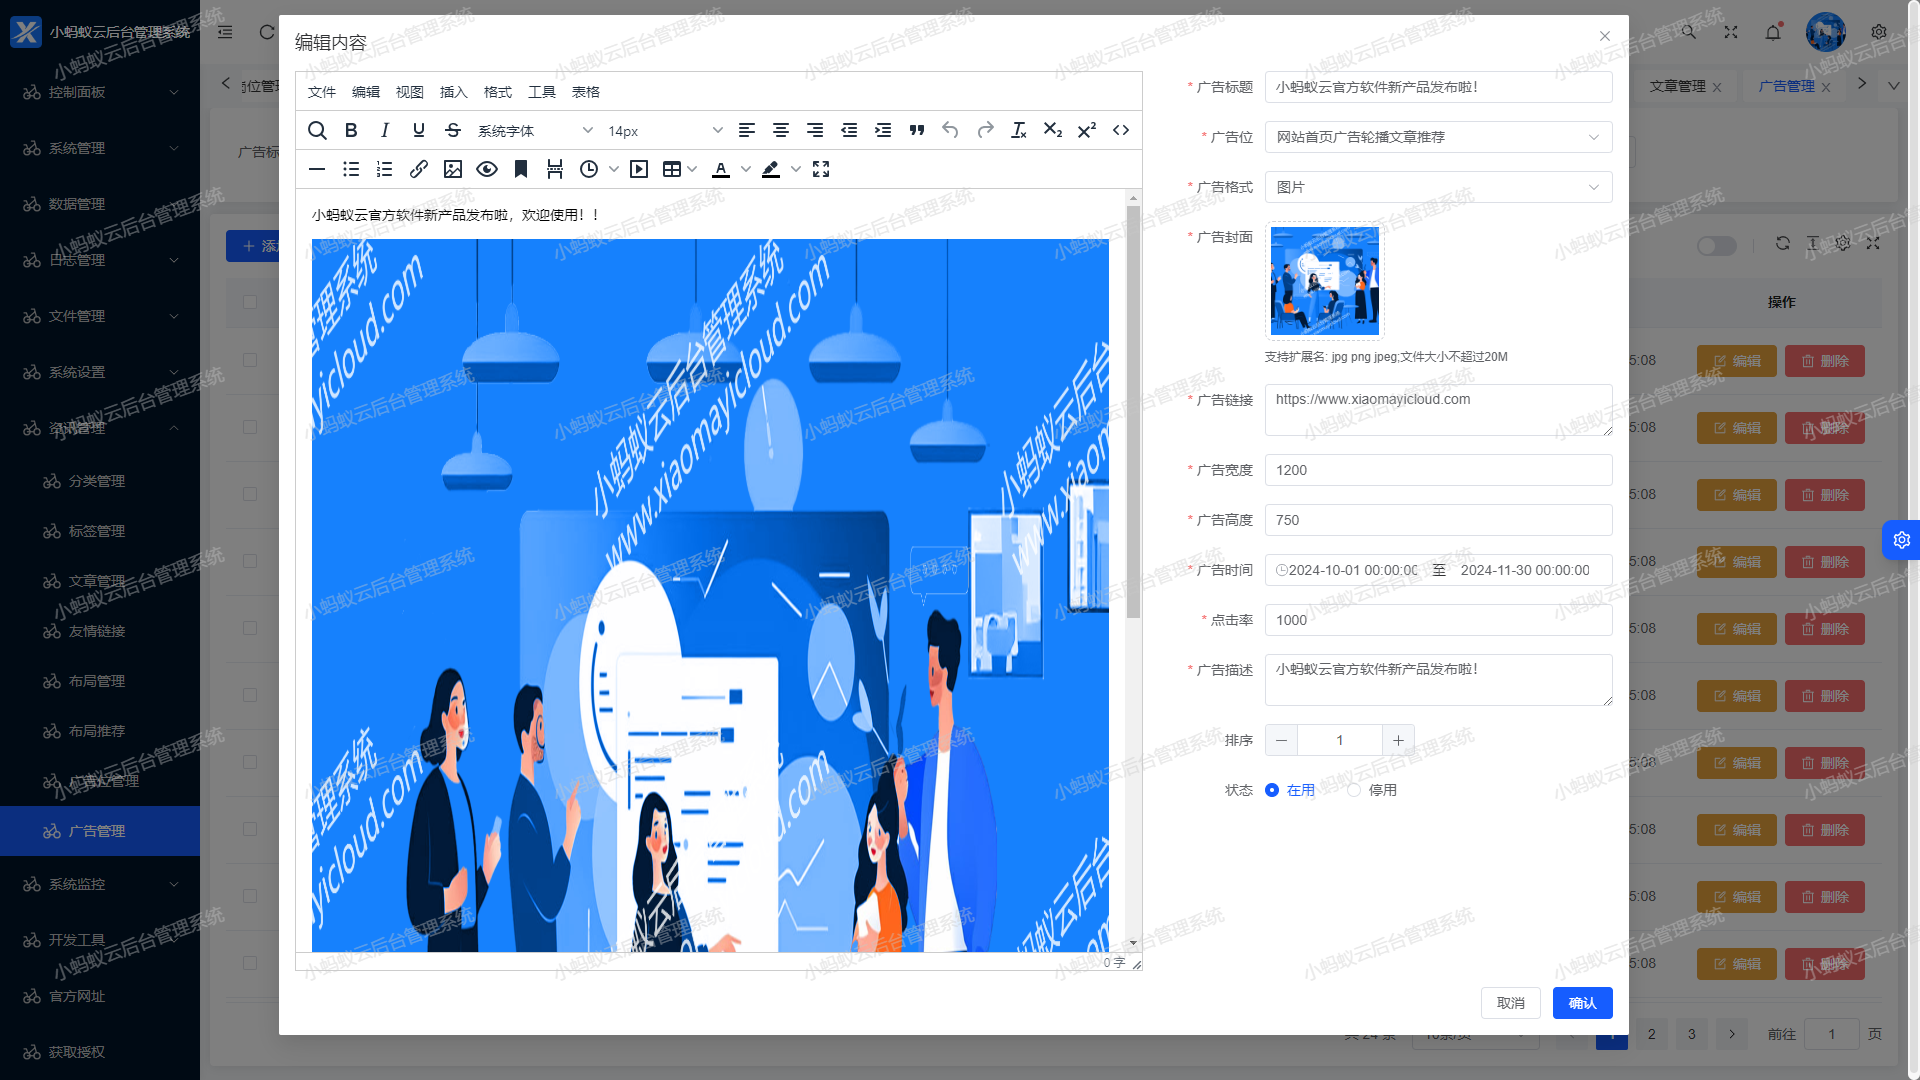1920x1080 pixels.
Task: Open text color dropdown arrow
Action: (746, 169)
